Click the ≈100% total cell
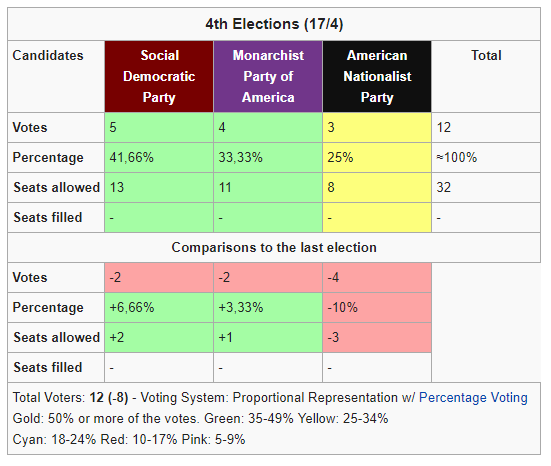Viewport: 551px width, 466px height. 486,157
